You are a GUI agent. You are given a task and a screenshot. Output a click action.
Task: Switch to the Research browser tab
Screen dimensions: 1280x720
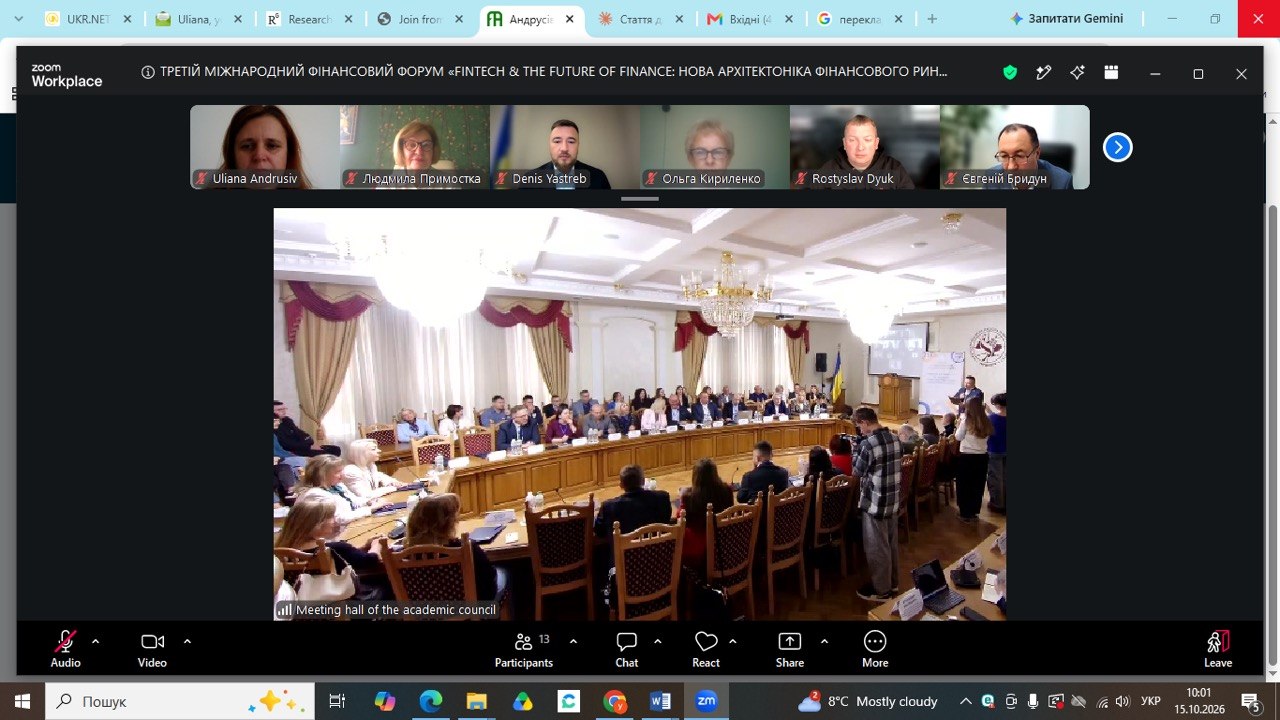pos(309,19)
